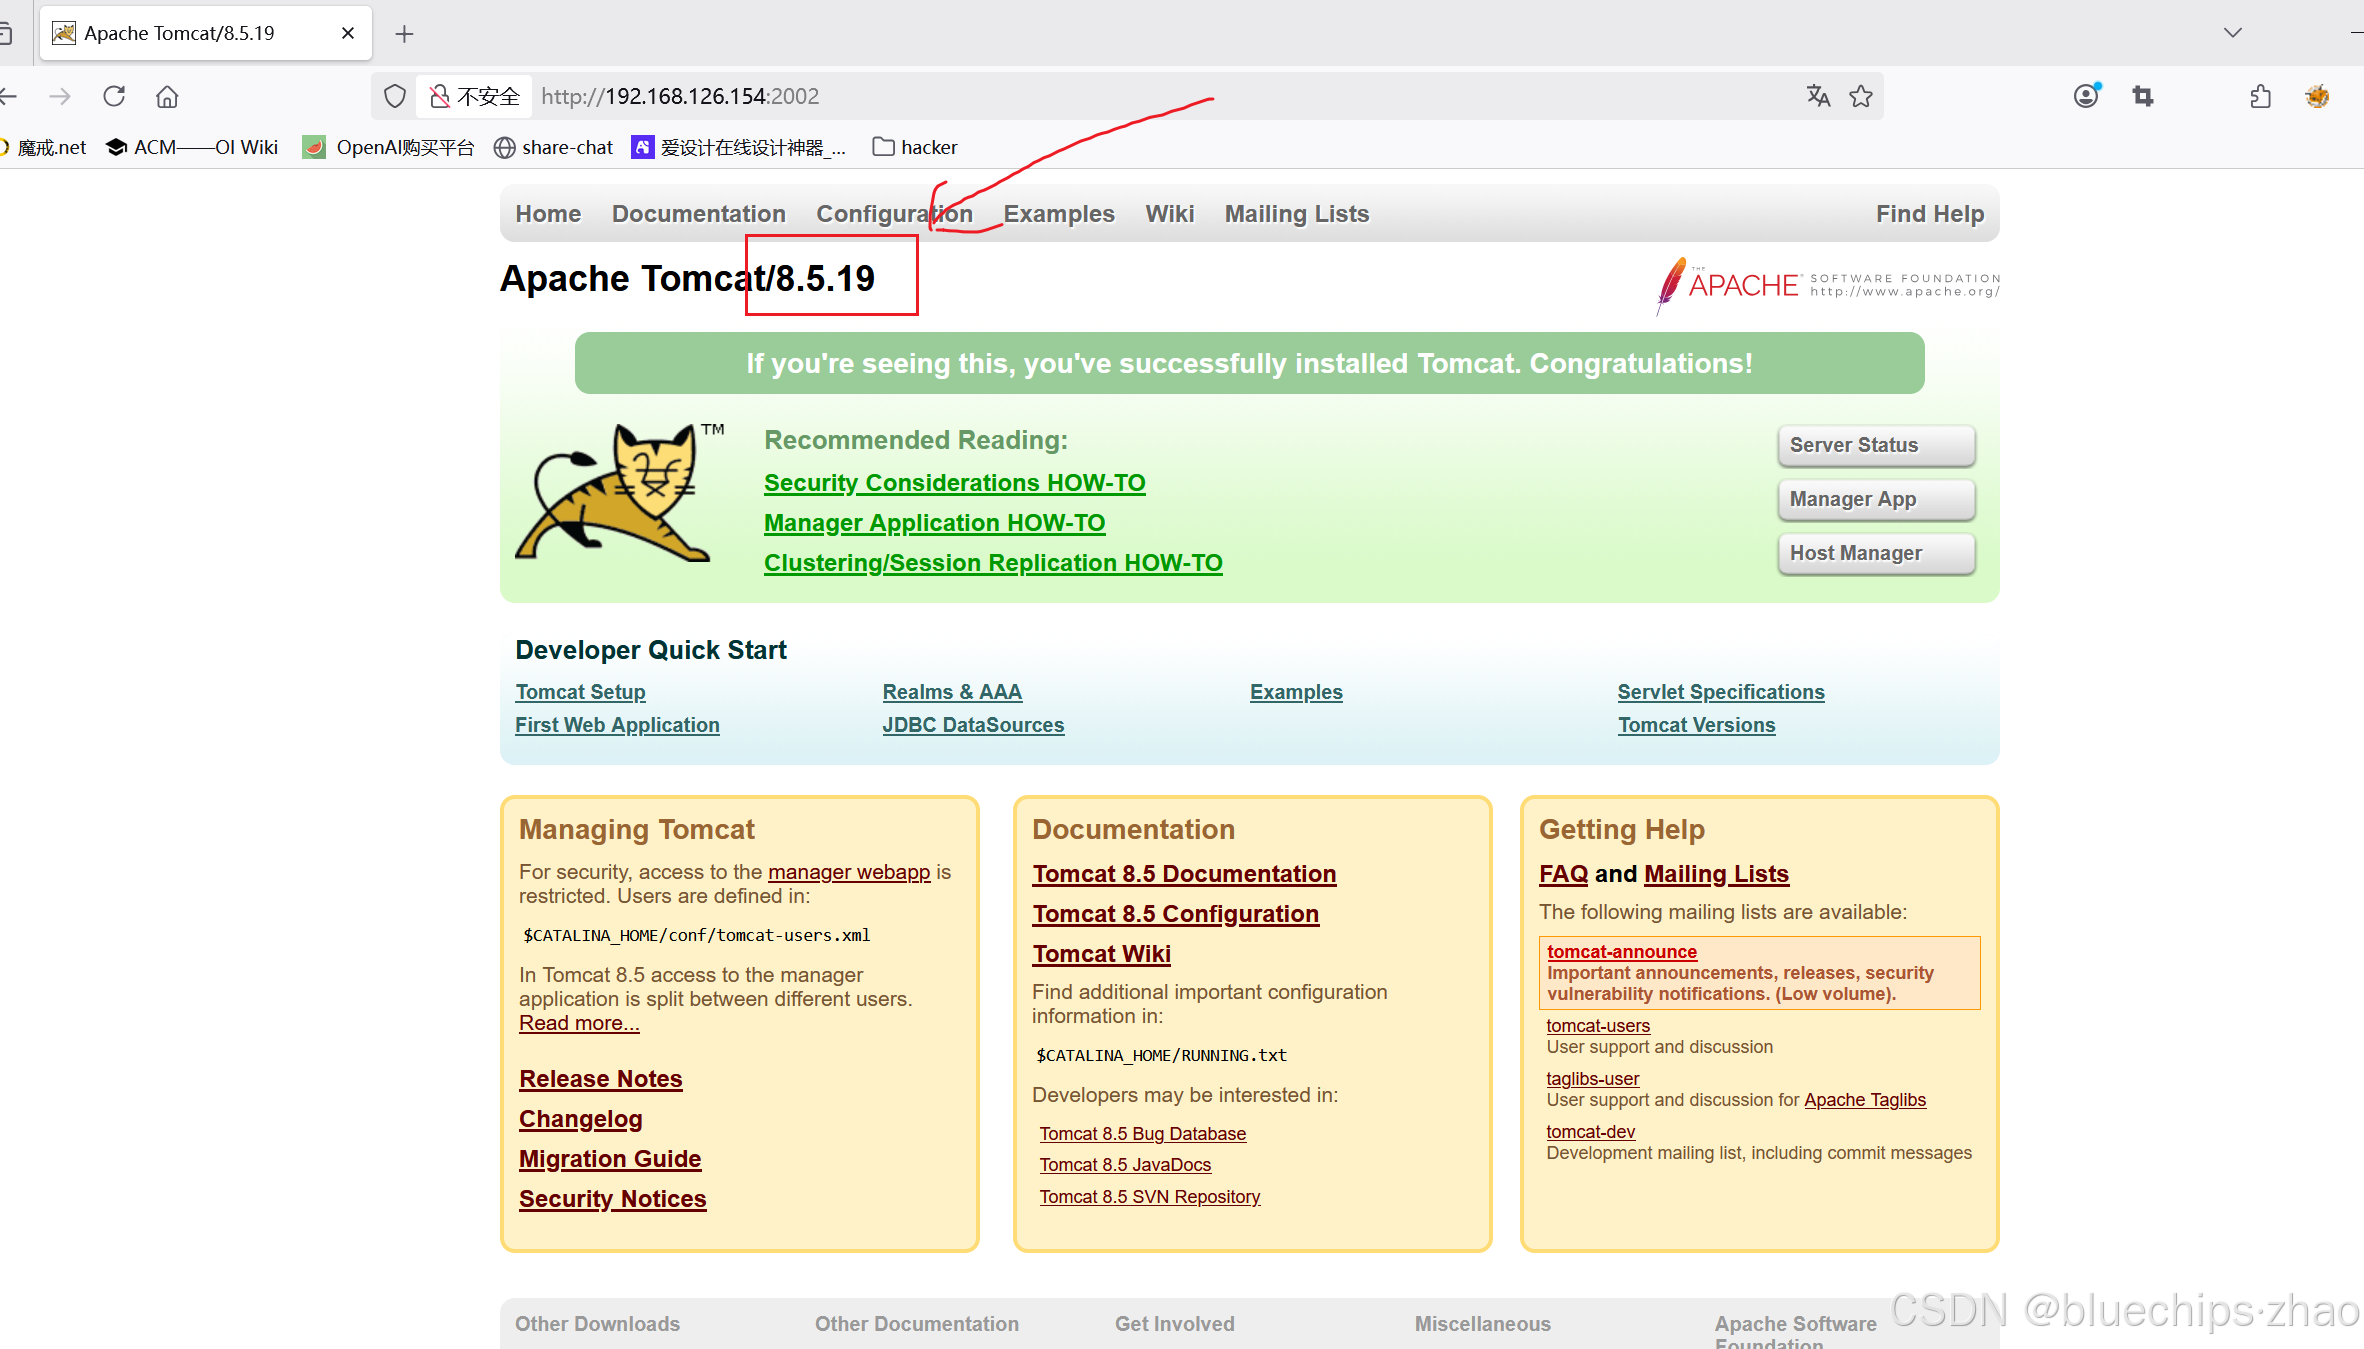Open Security Considerations HOW-TO link
2364x1349 pixels.
pyautogui.click(x=954, y=483)
